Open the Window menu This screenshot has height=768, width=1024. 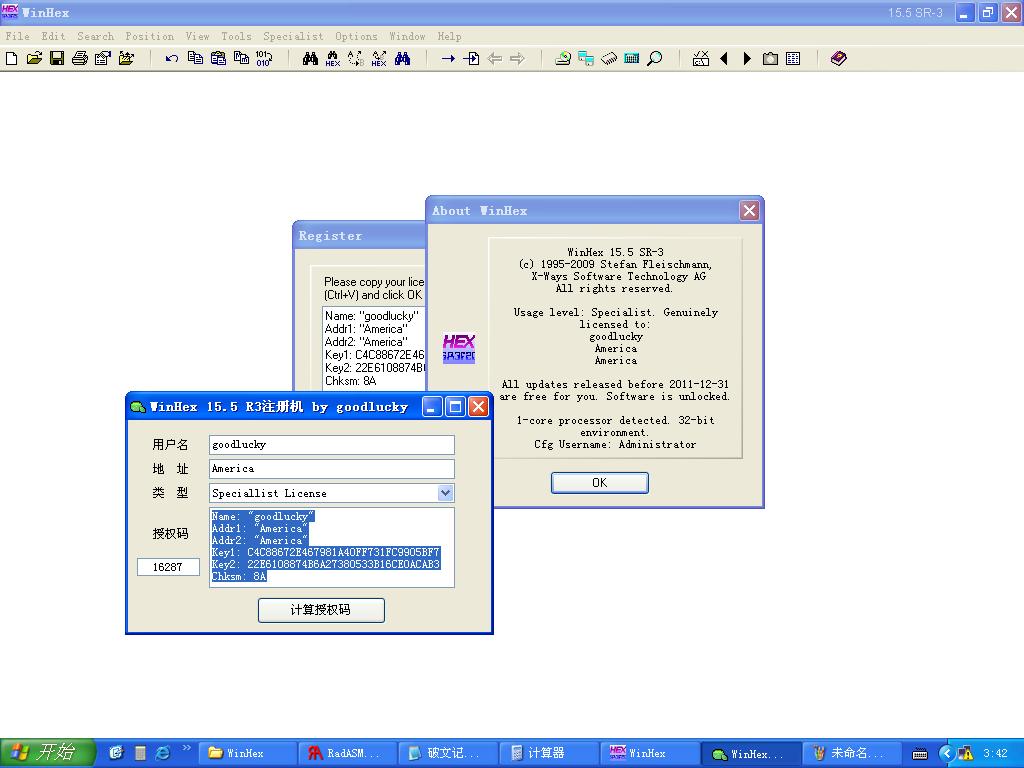point(408,37)
